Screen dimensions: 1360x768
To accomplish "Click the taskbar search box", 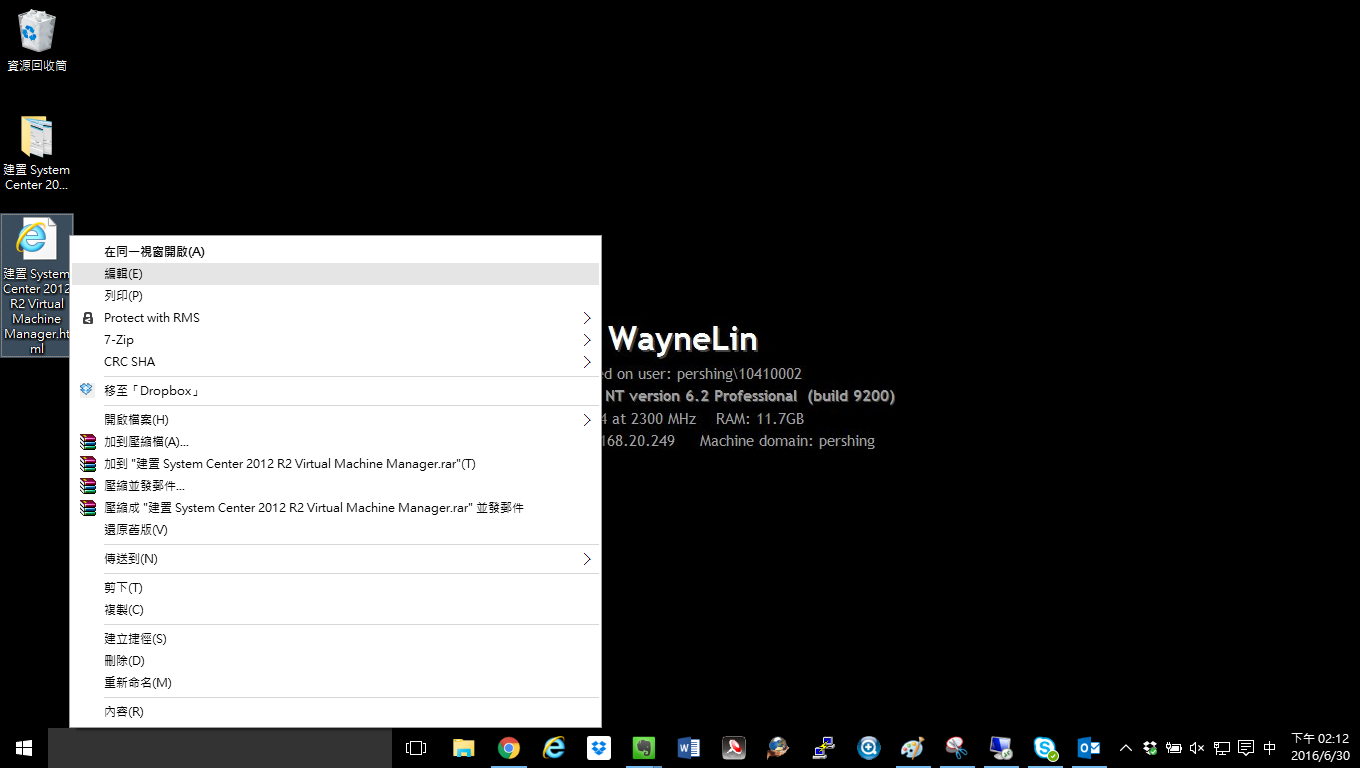I will pyautogui.click(x=220, y=748).
